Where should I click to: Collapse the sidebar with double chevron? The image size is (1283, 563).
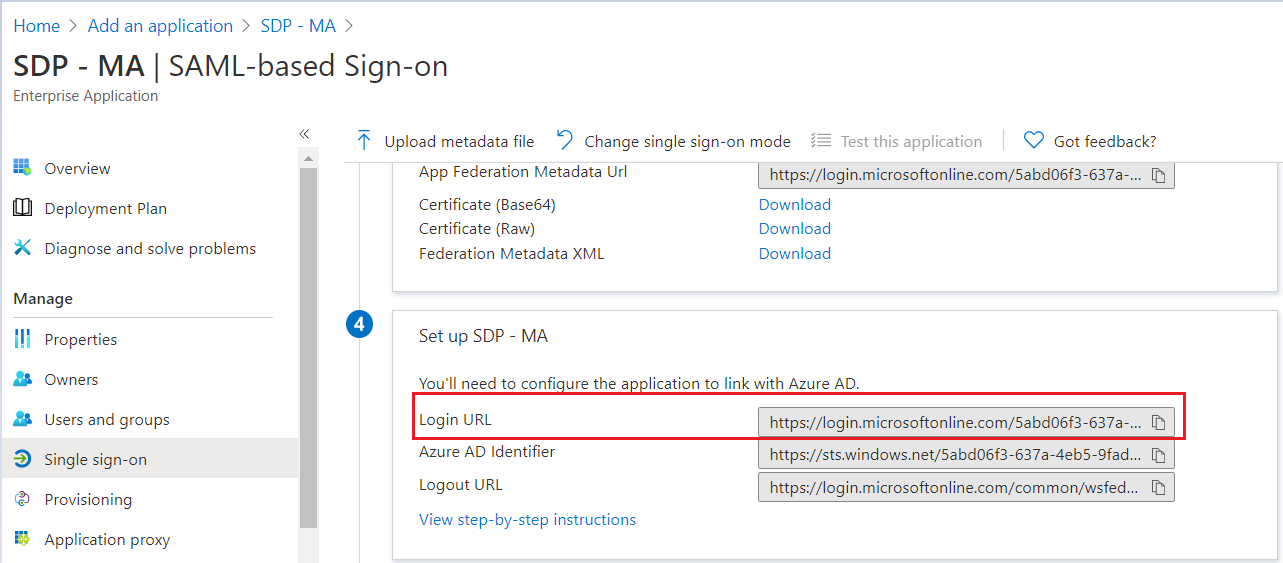(x=304, y=133)
